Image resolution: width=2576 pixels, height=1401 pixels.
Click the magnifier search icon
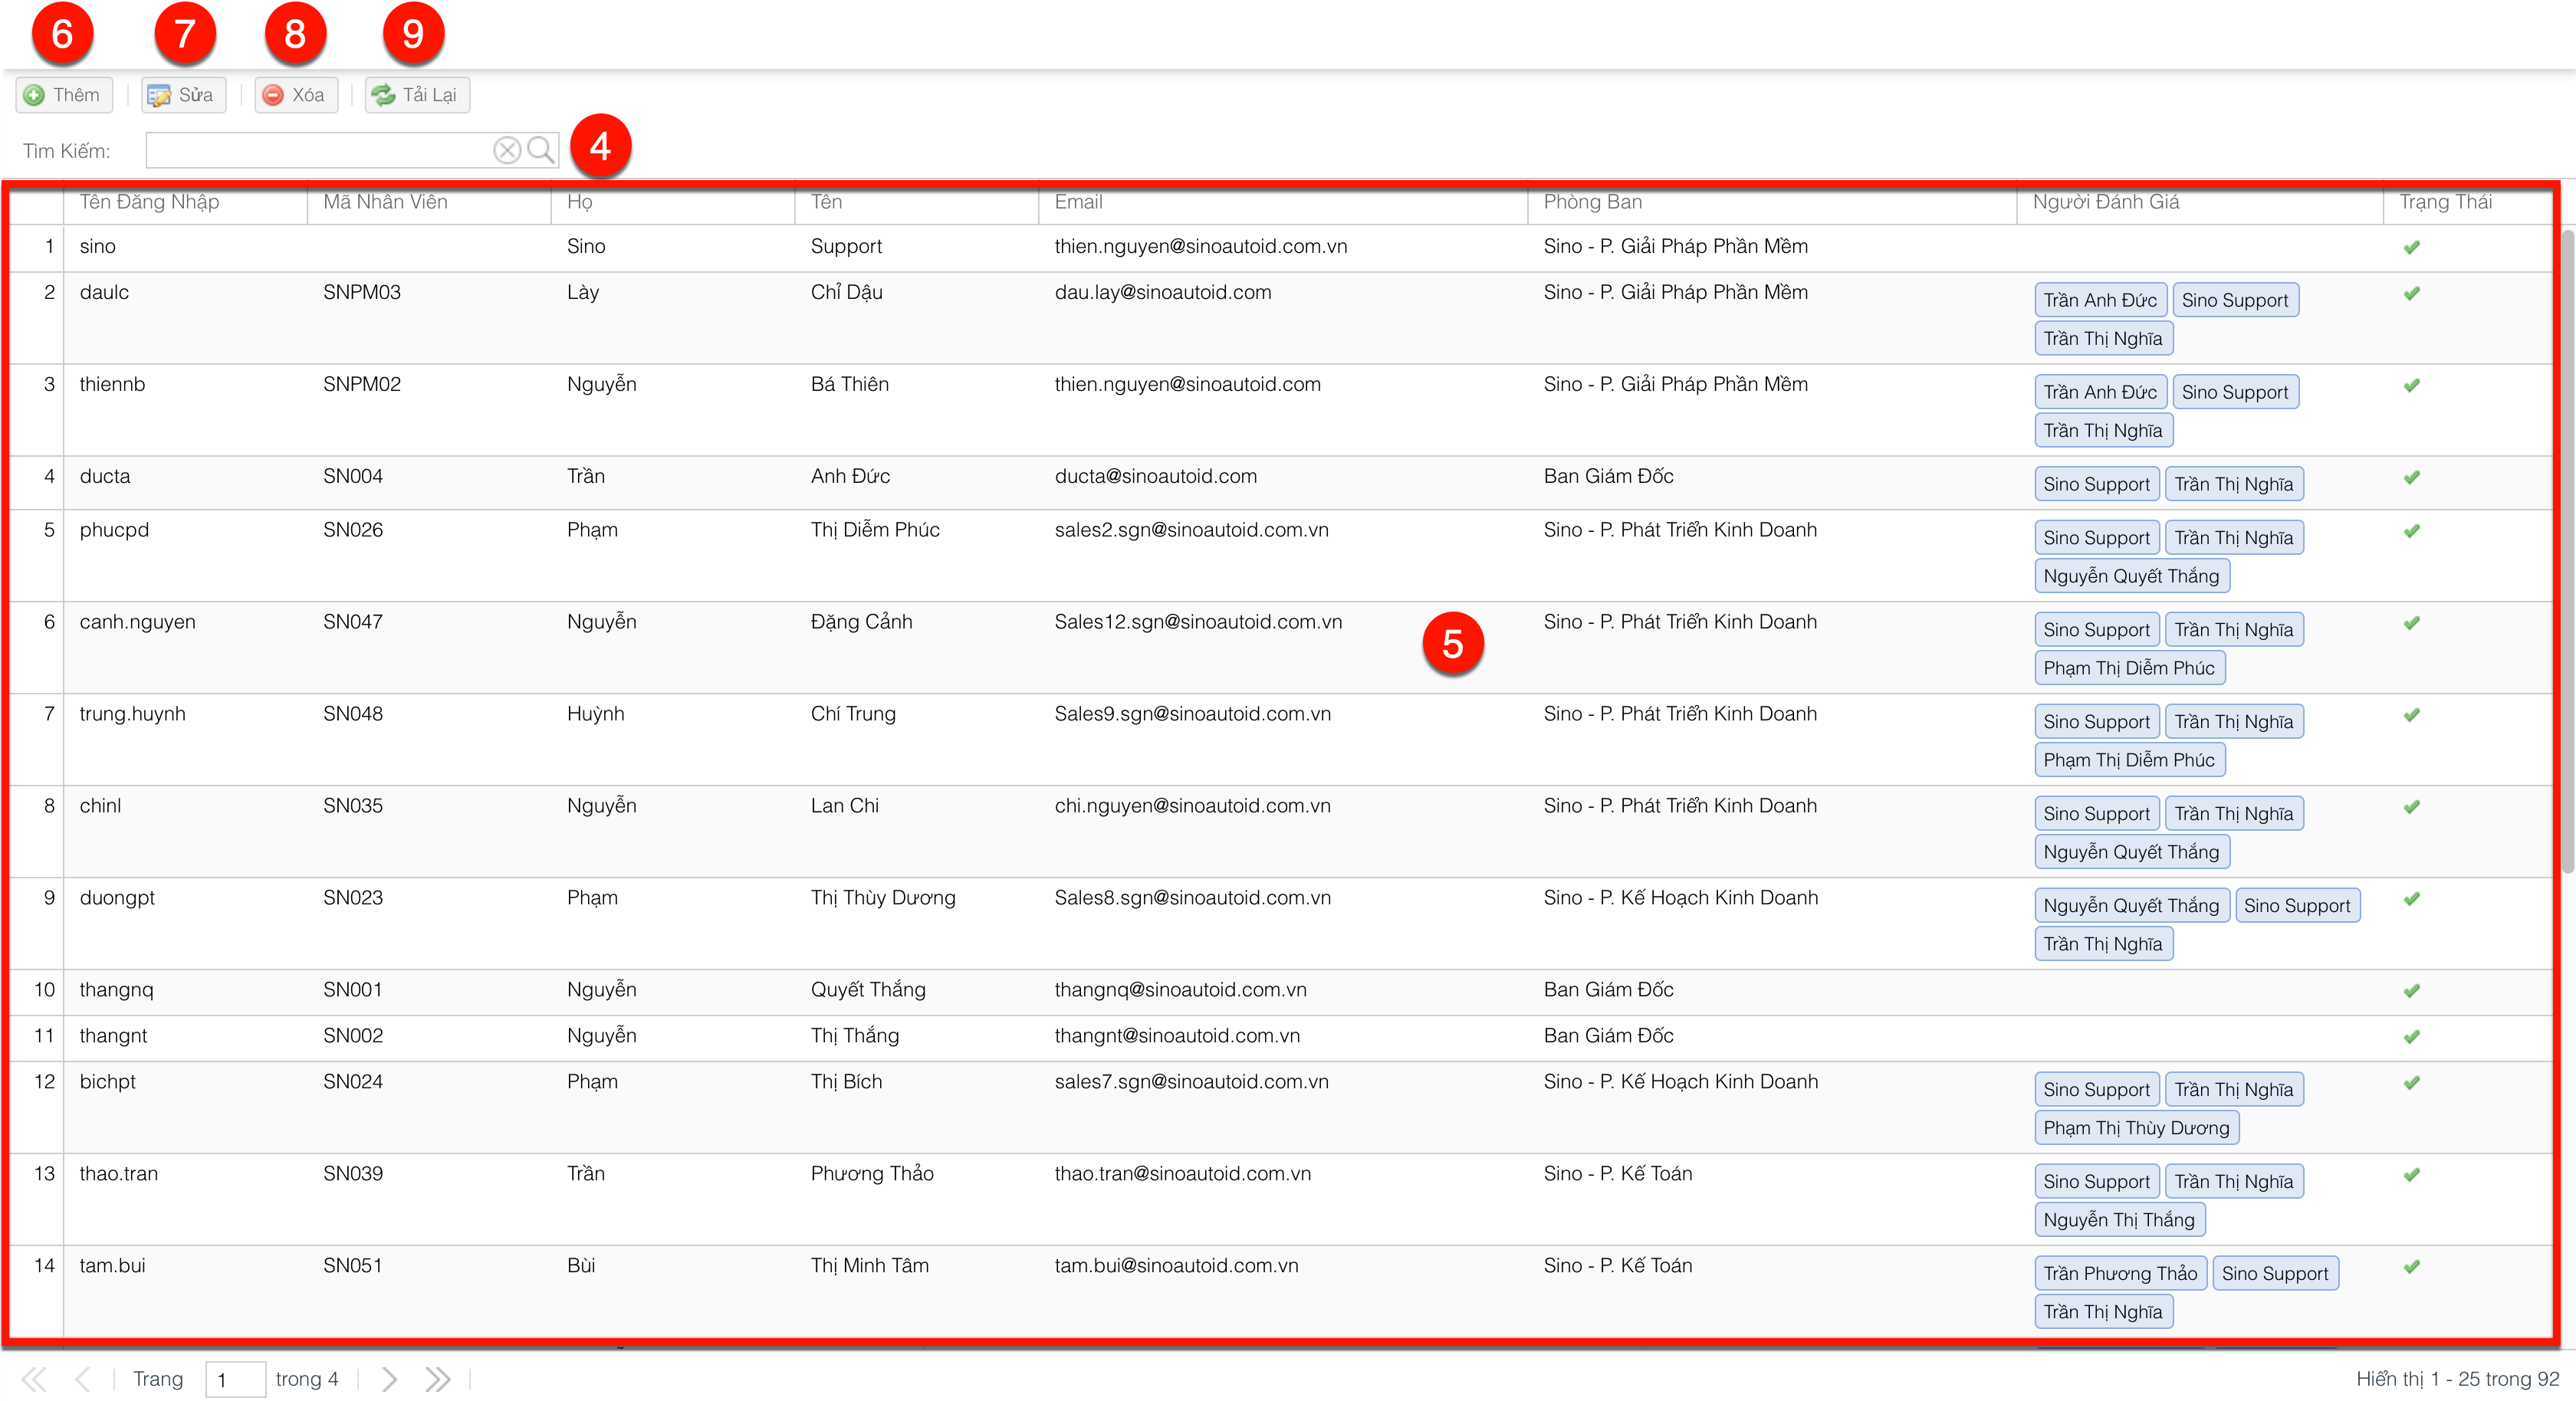click(x=541, y=150)
